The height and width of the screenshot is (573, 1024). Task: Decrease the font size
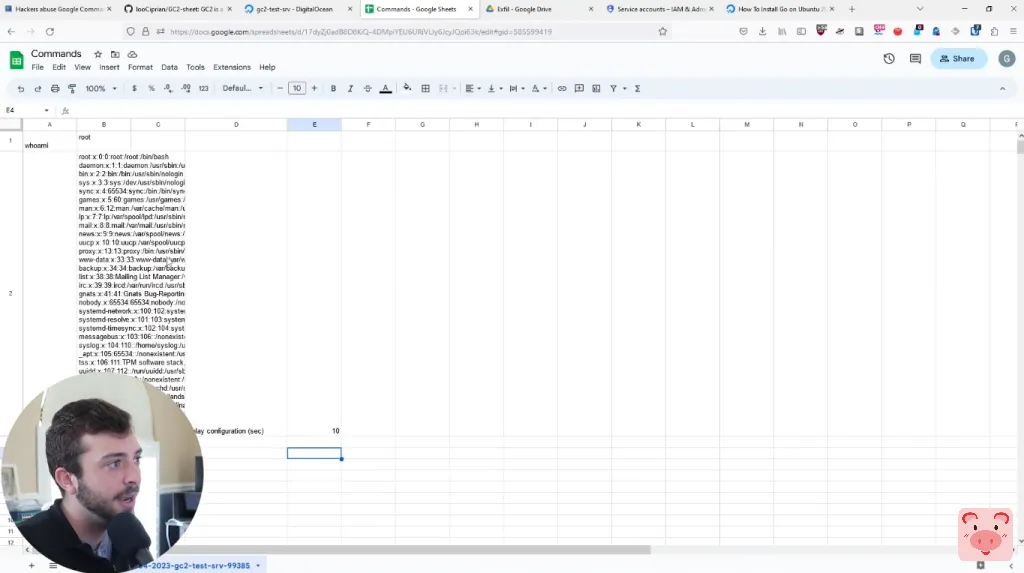point(280,89)
